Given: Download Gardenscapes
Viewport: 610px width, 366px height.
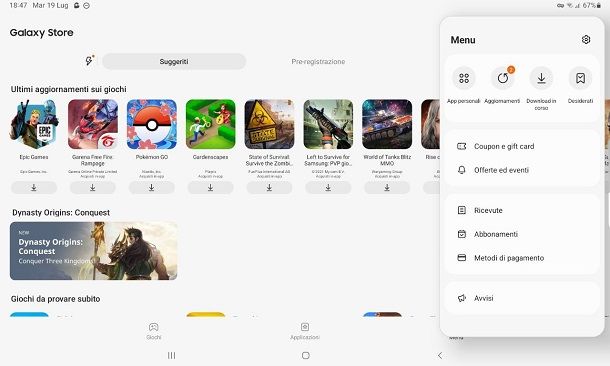Looking at the screenshot, I should tap(210, 187).
